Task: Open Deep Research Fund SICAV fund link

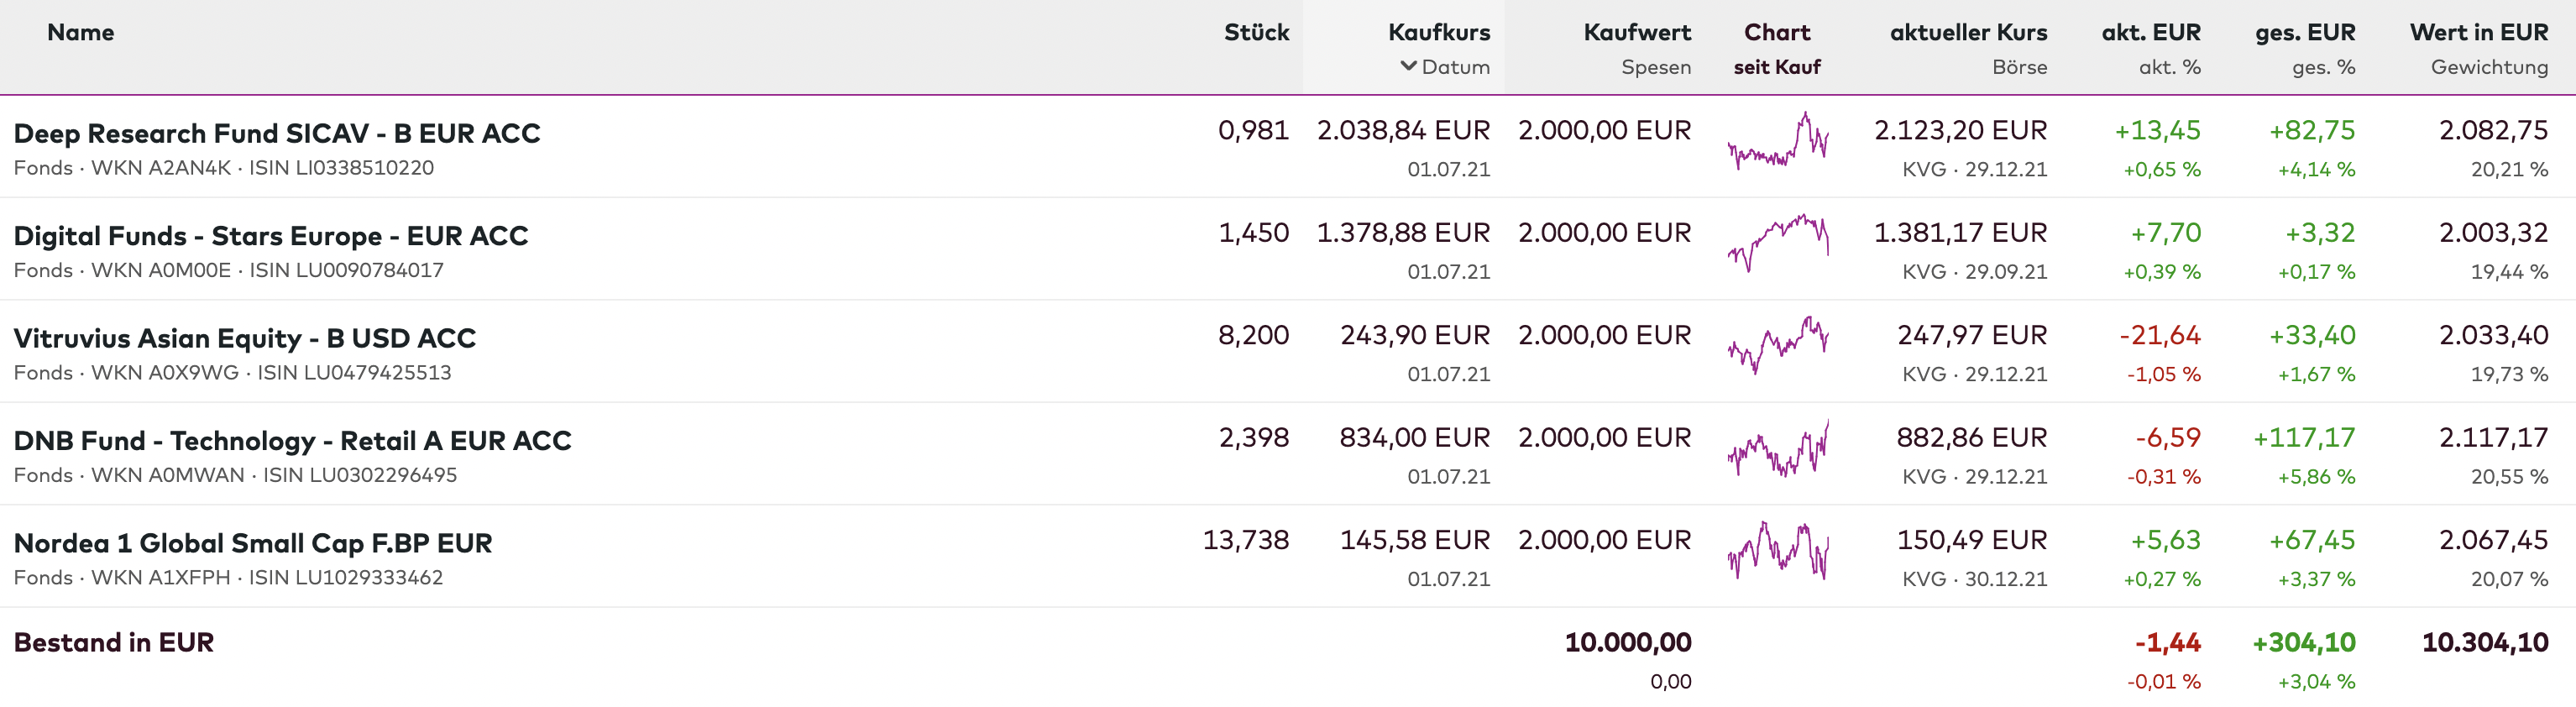Action: (x=277, y=133)
